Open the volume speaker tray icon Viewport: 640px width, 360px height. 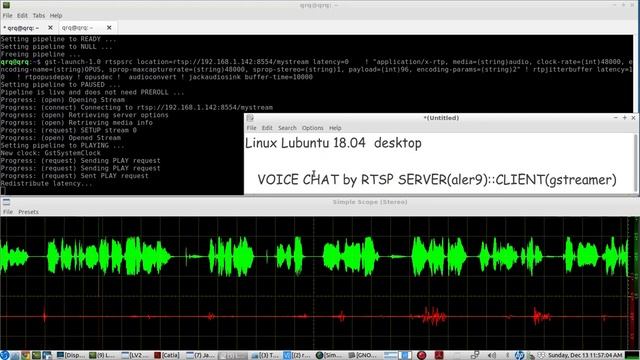492,355
